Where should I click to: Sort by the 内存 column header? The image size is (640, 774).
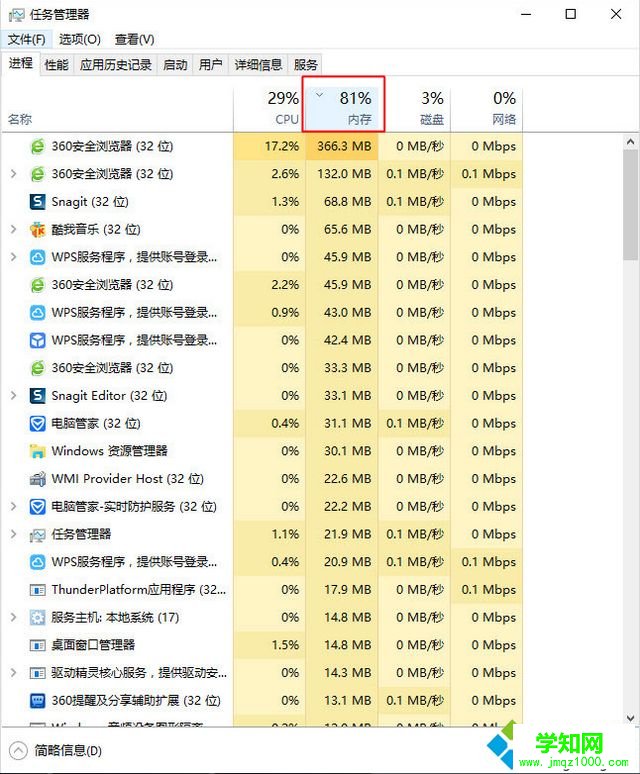pyautogui.click(x=342, y=108)
